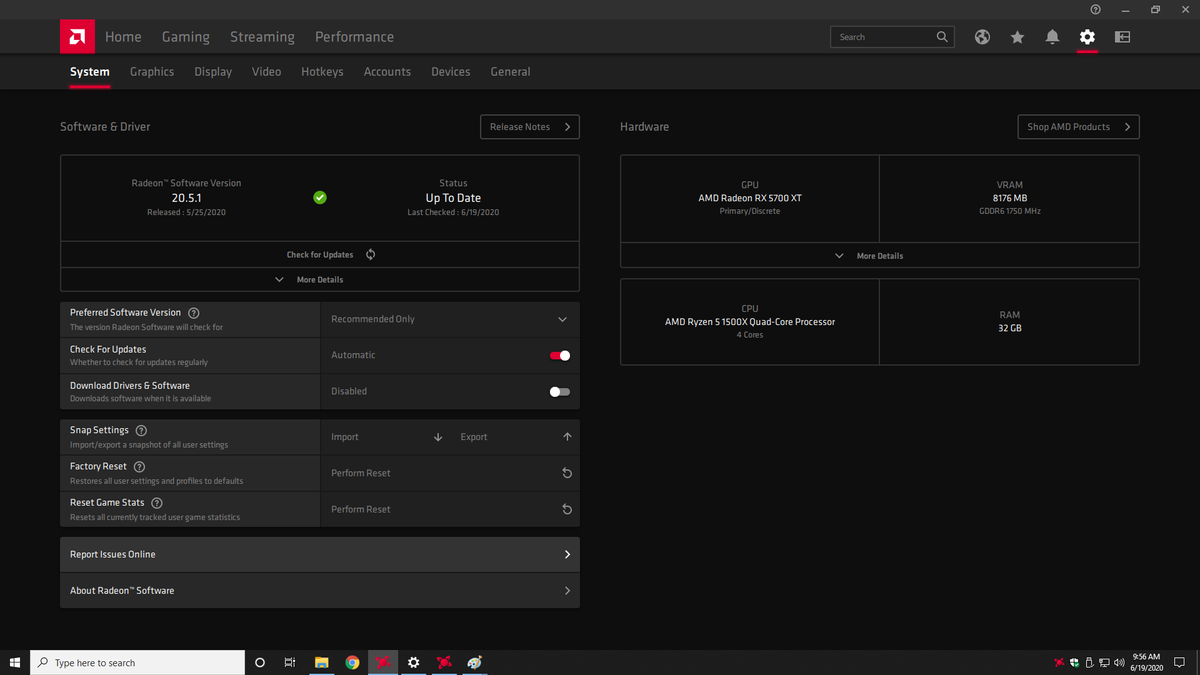Image resolution: width=1200 pixels, height=675 pixels.
Task: Click the globe language icon
Action: [982, 36]
